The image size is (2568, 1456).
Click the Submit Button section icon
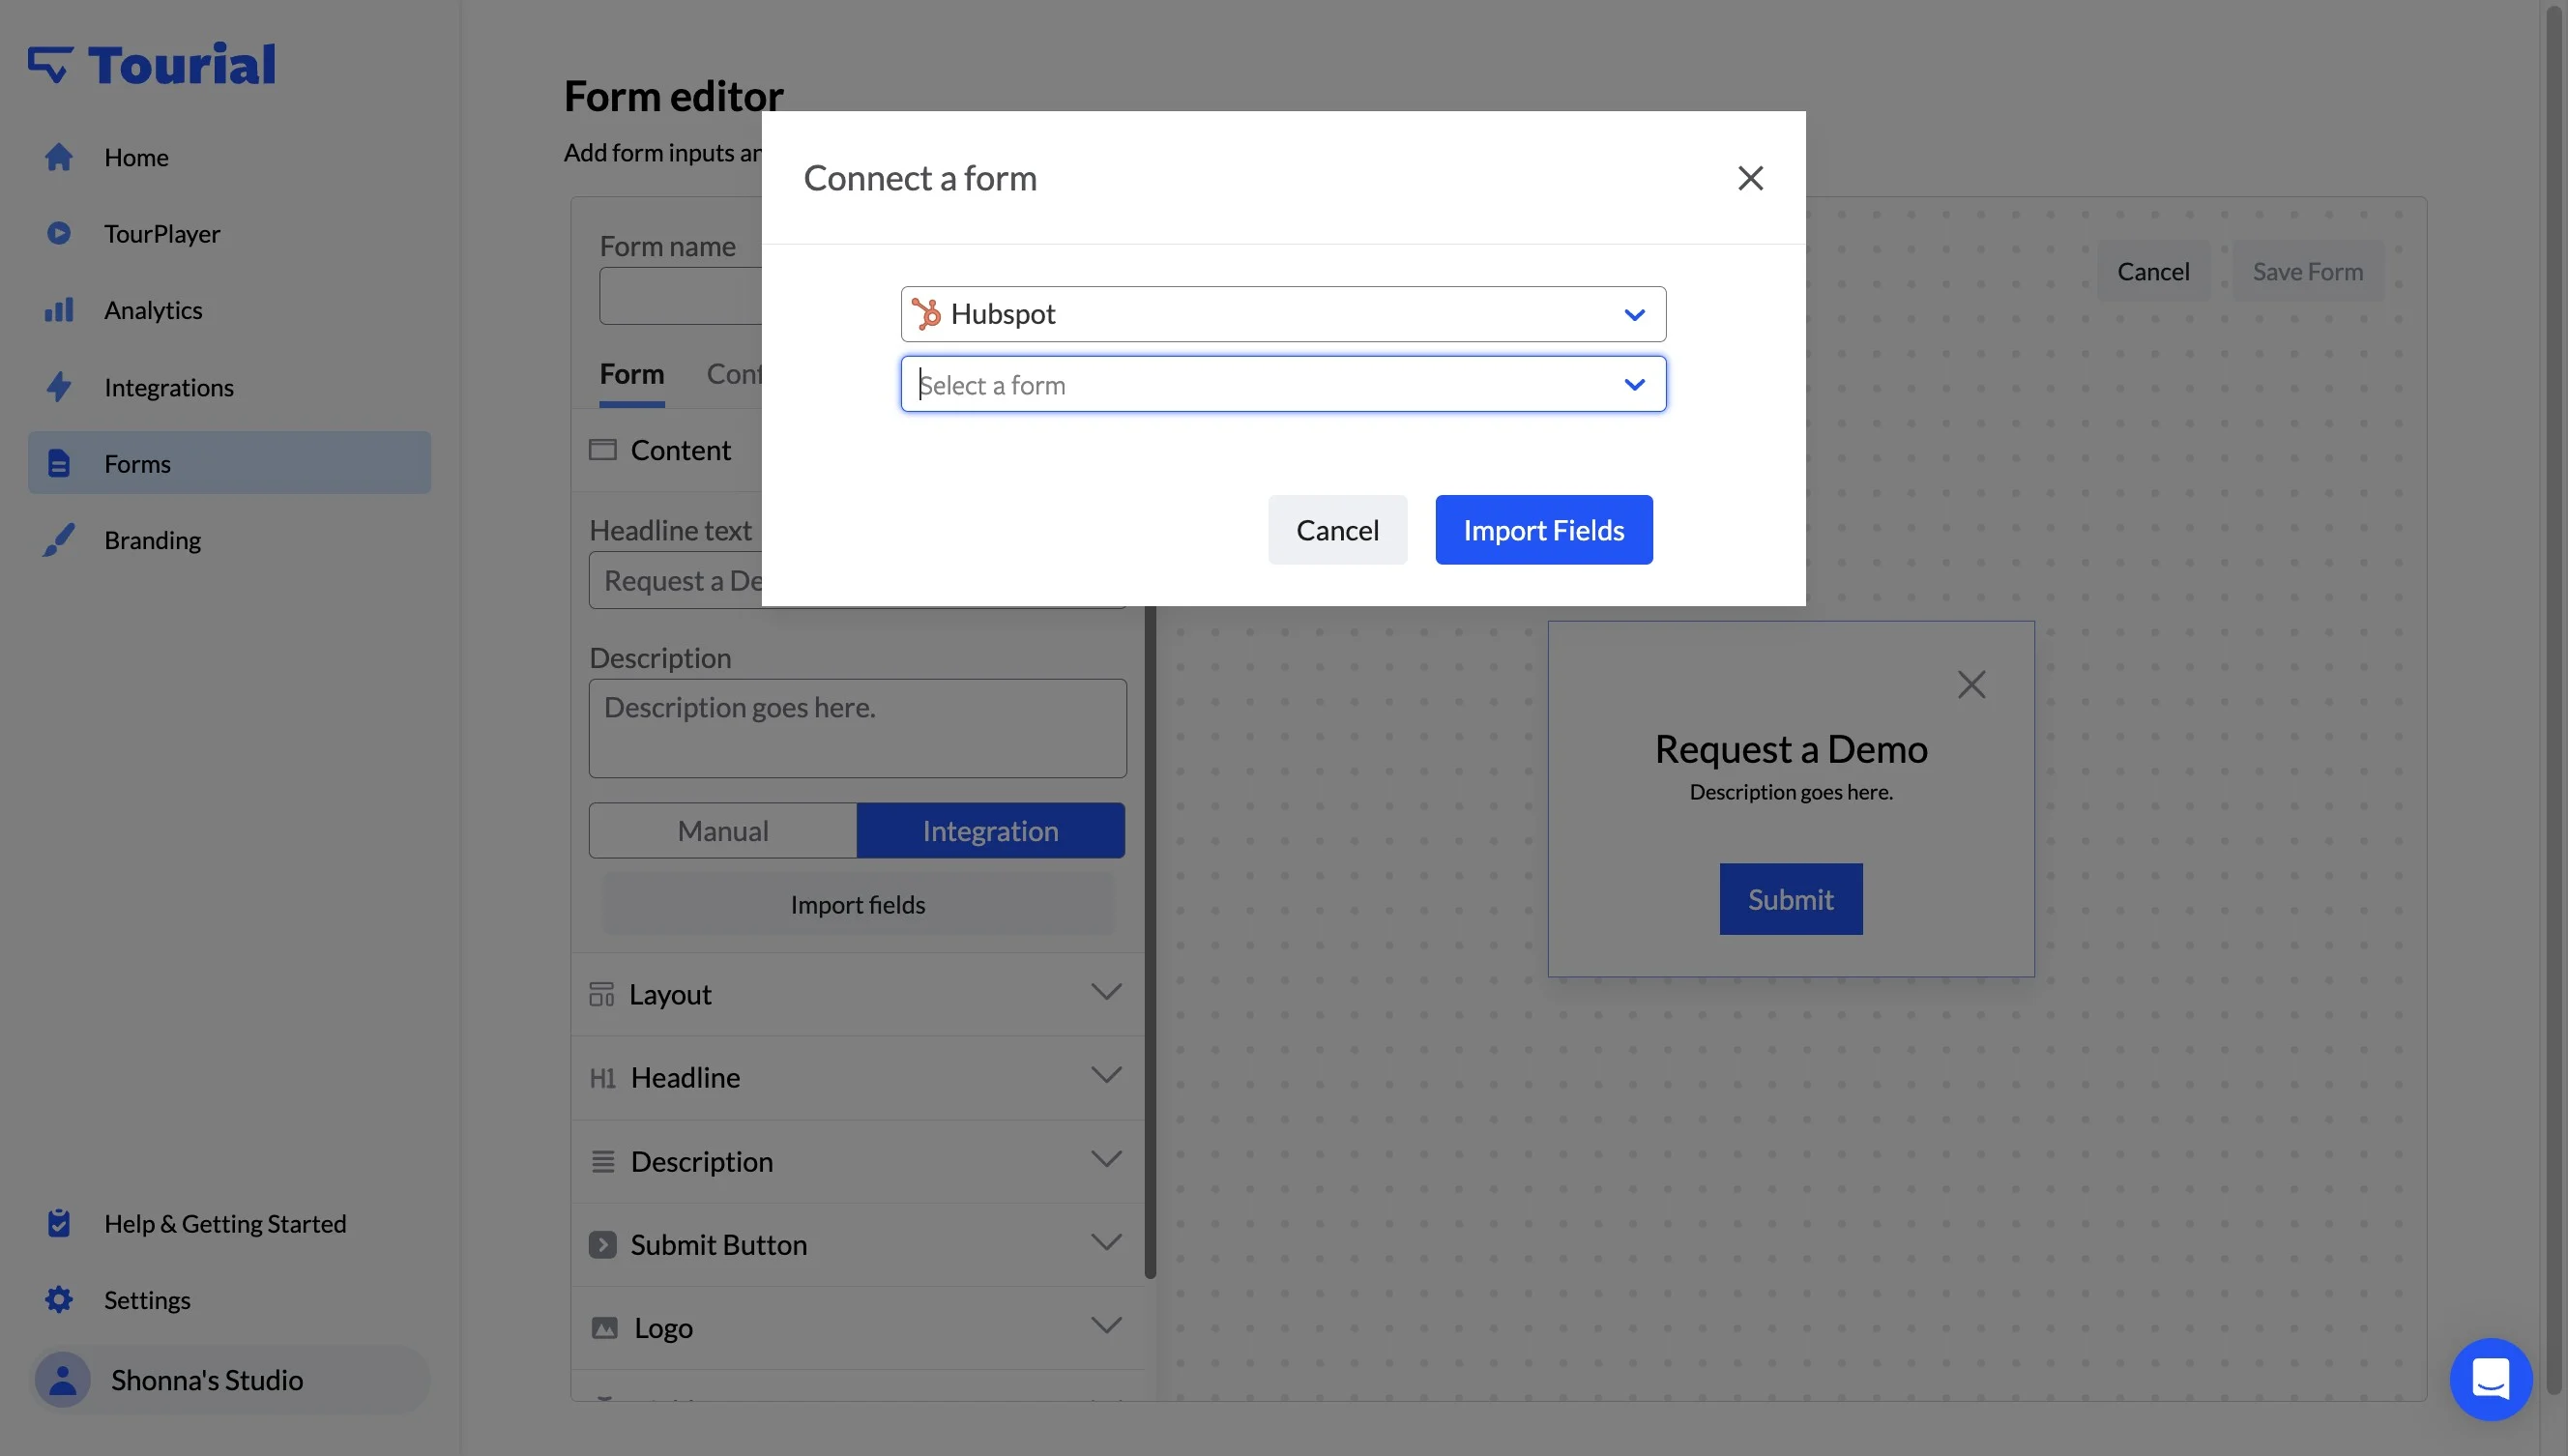tap(602, 1245)
